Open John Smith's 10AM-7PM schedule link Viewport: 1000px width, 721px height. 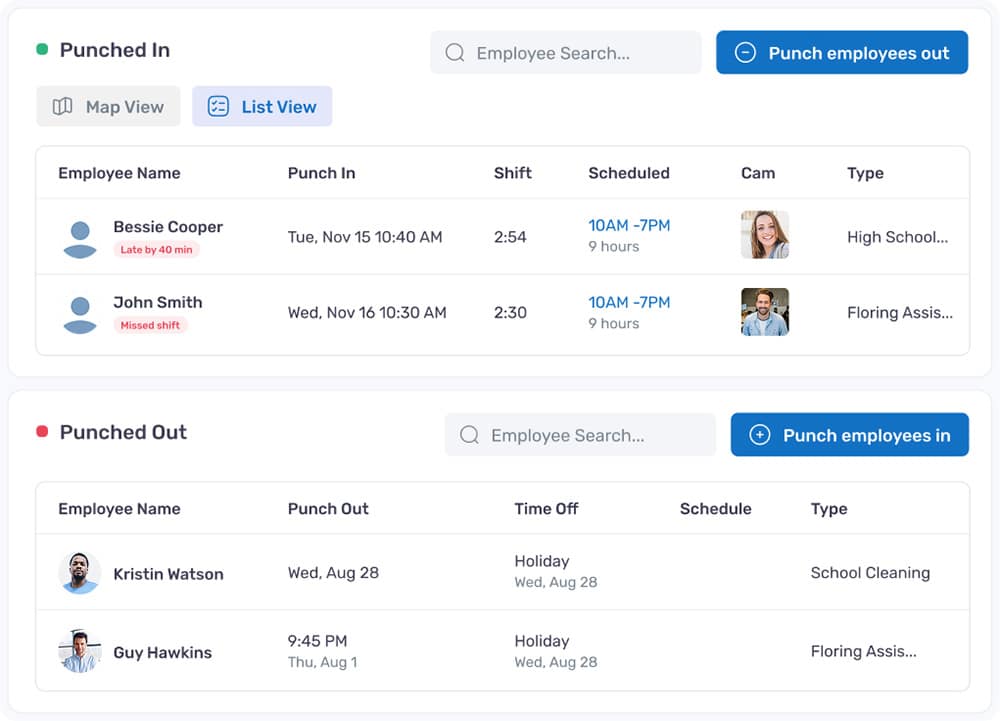(x=629, y=302)
